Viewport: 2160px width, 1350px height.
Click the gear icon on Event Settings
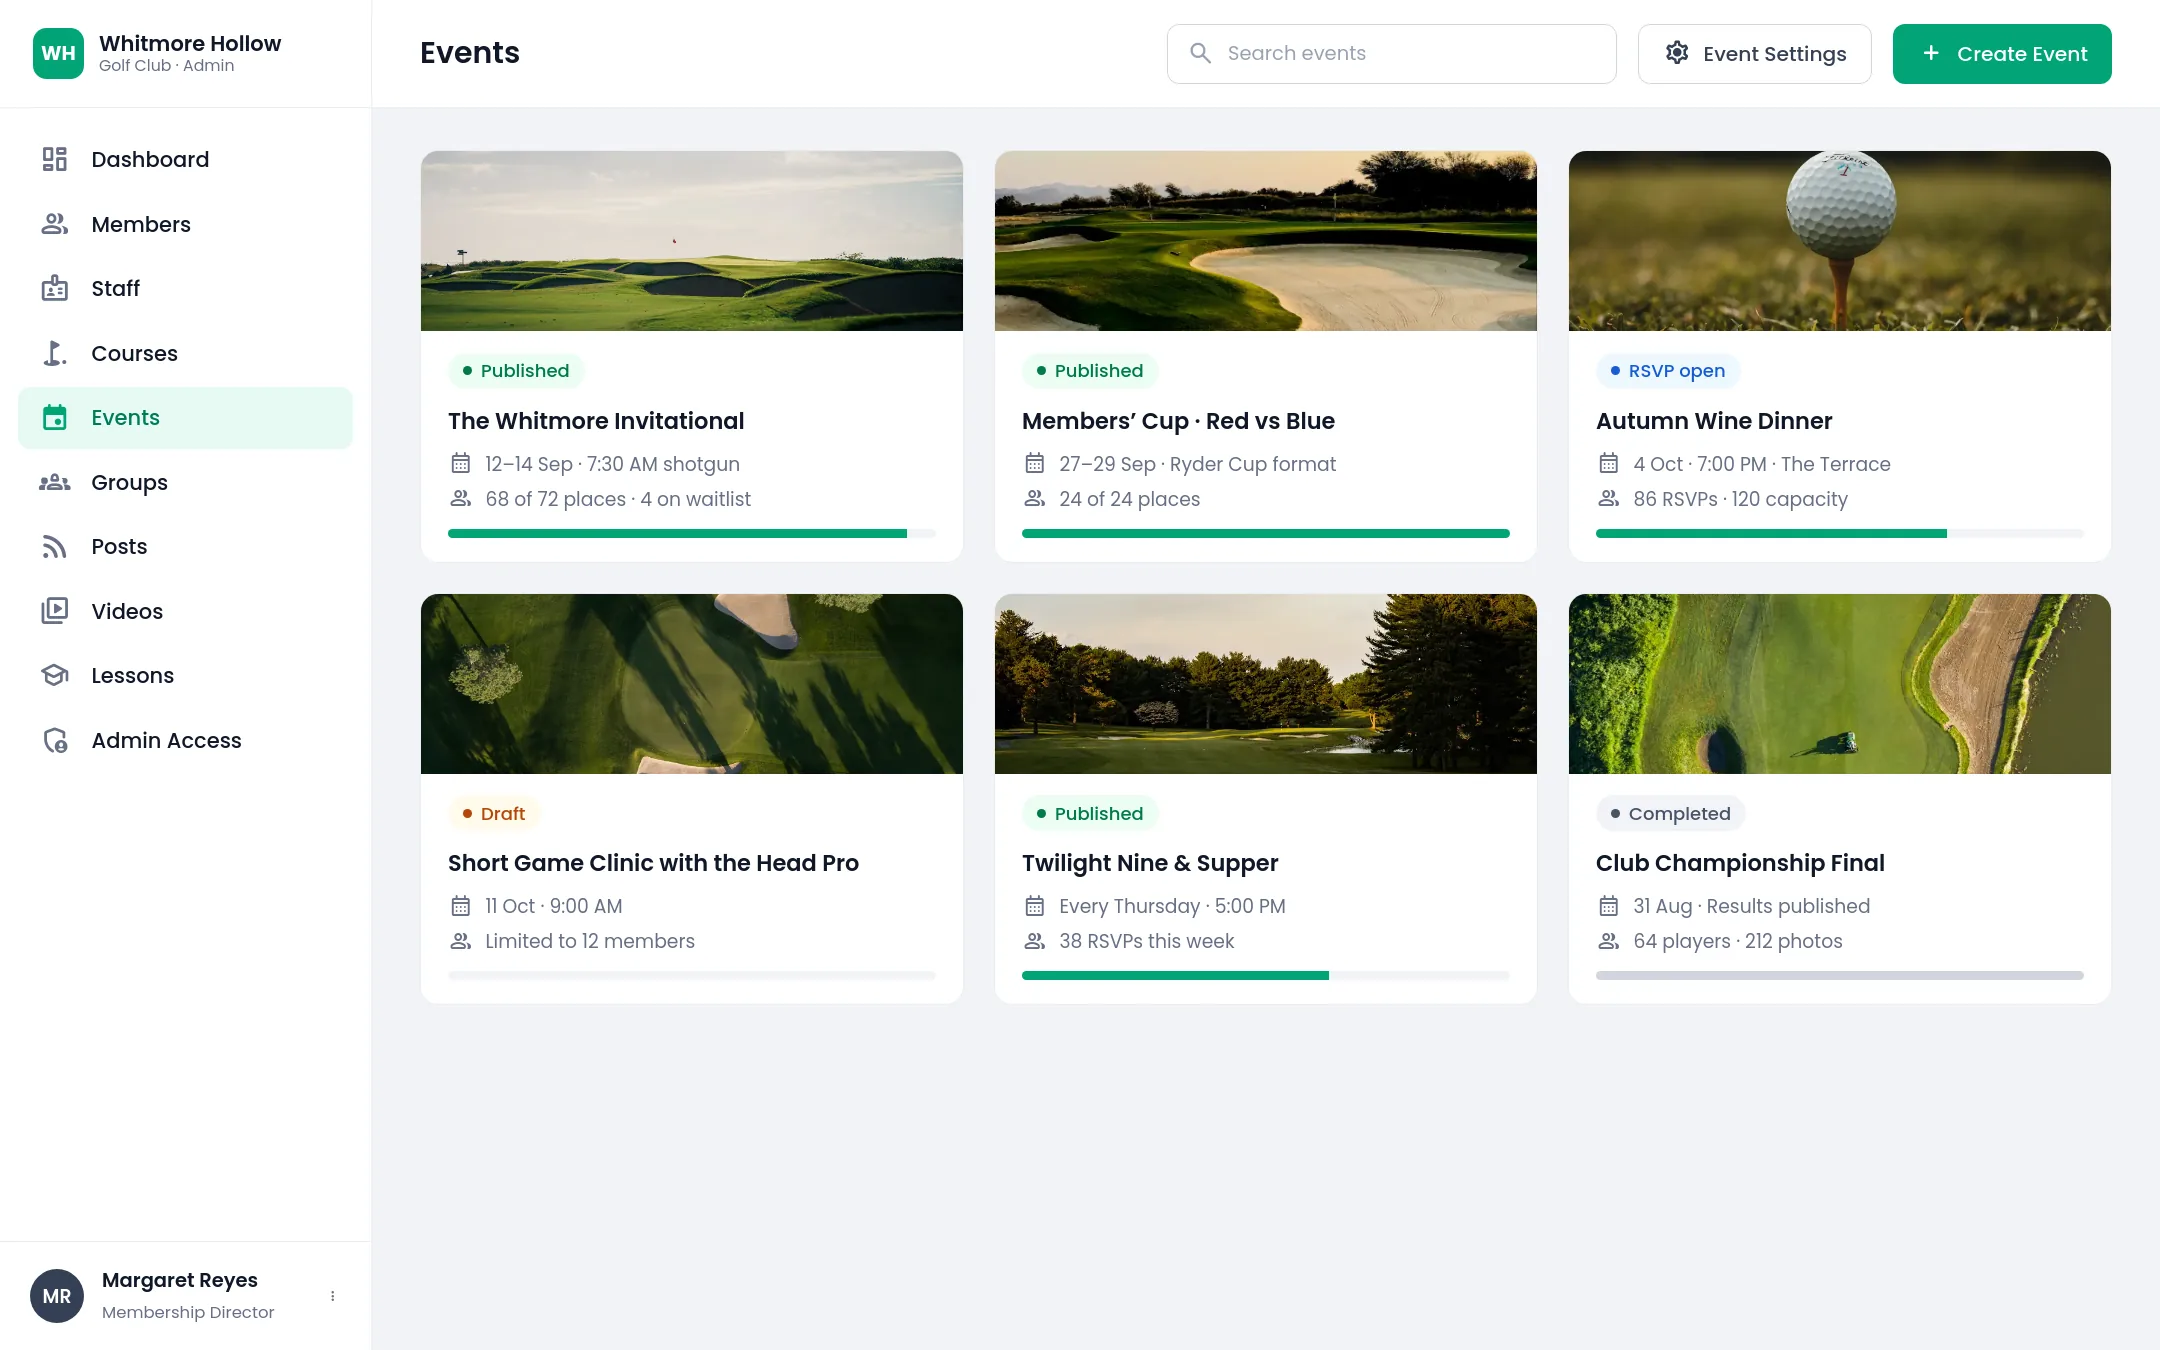pos(1677,53)
